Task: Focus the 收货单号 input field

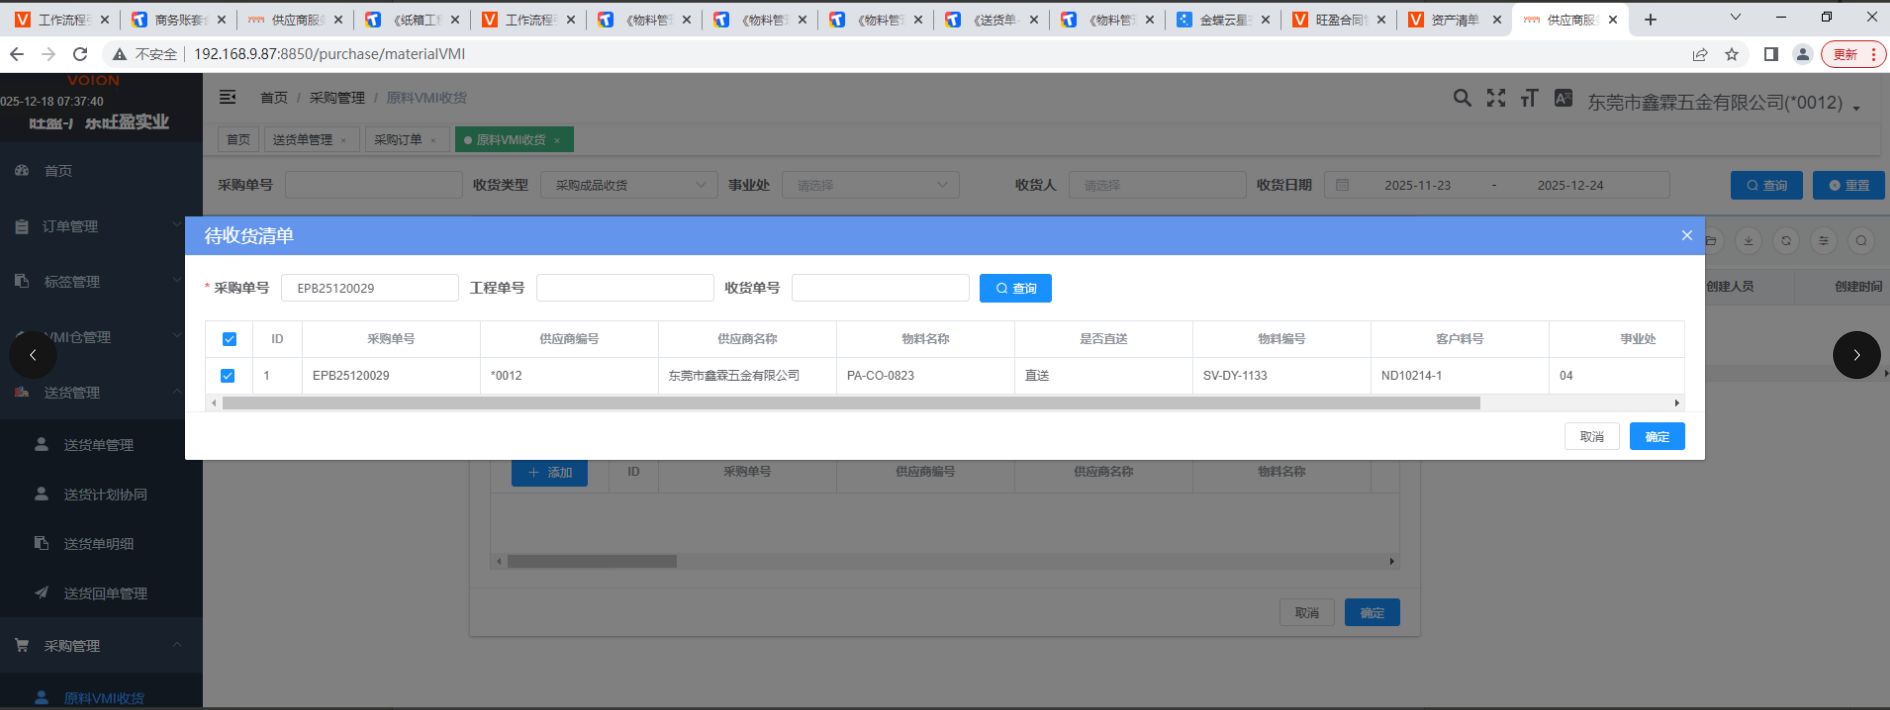Action: point(880,288)
